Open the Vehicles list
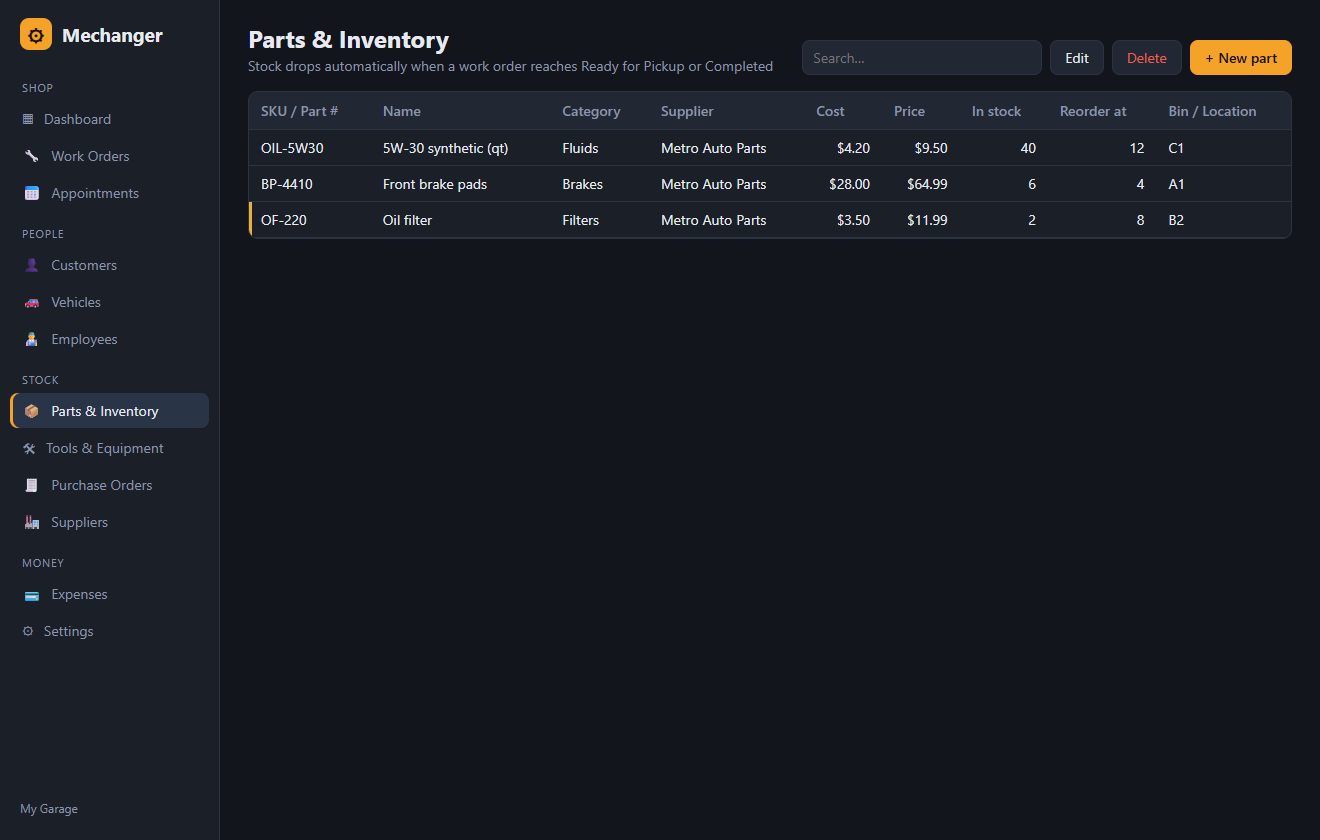The width and height of the screenshot is (1320, 840). [x=110, y=302]
